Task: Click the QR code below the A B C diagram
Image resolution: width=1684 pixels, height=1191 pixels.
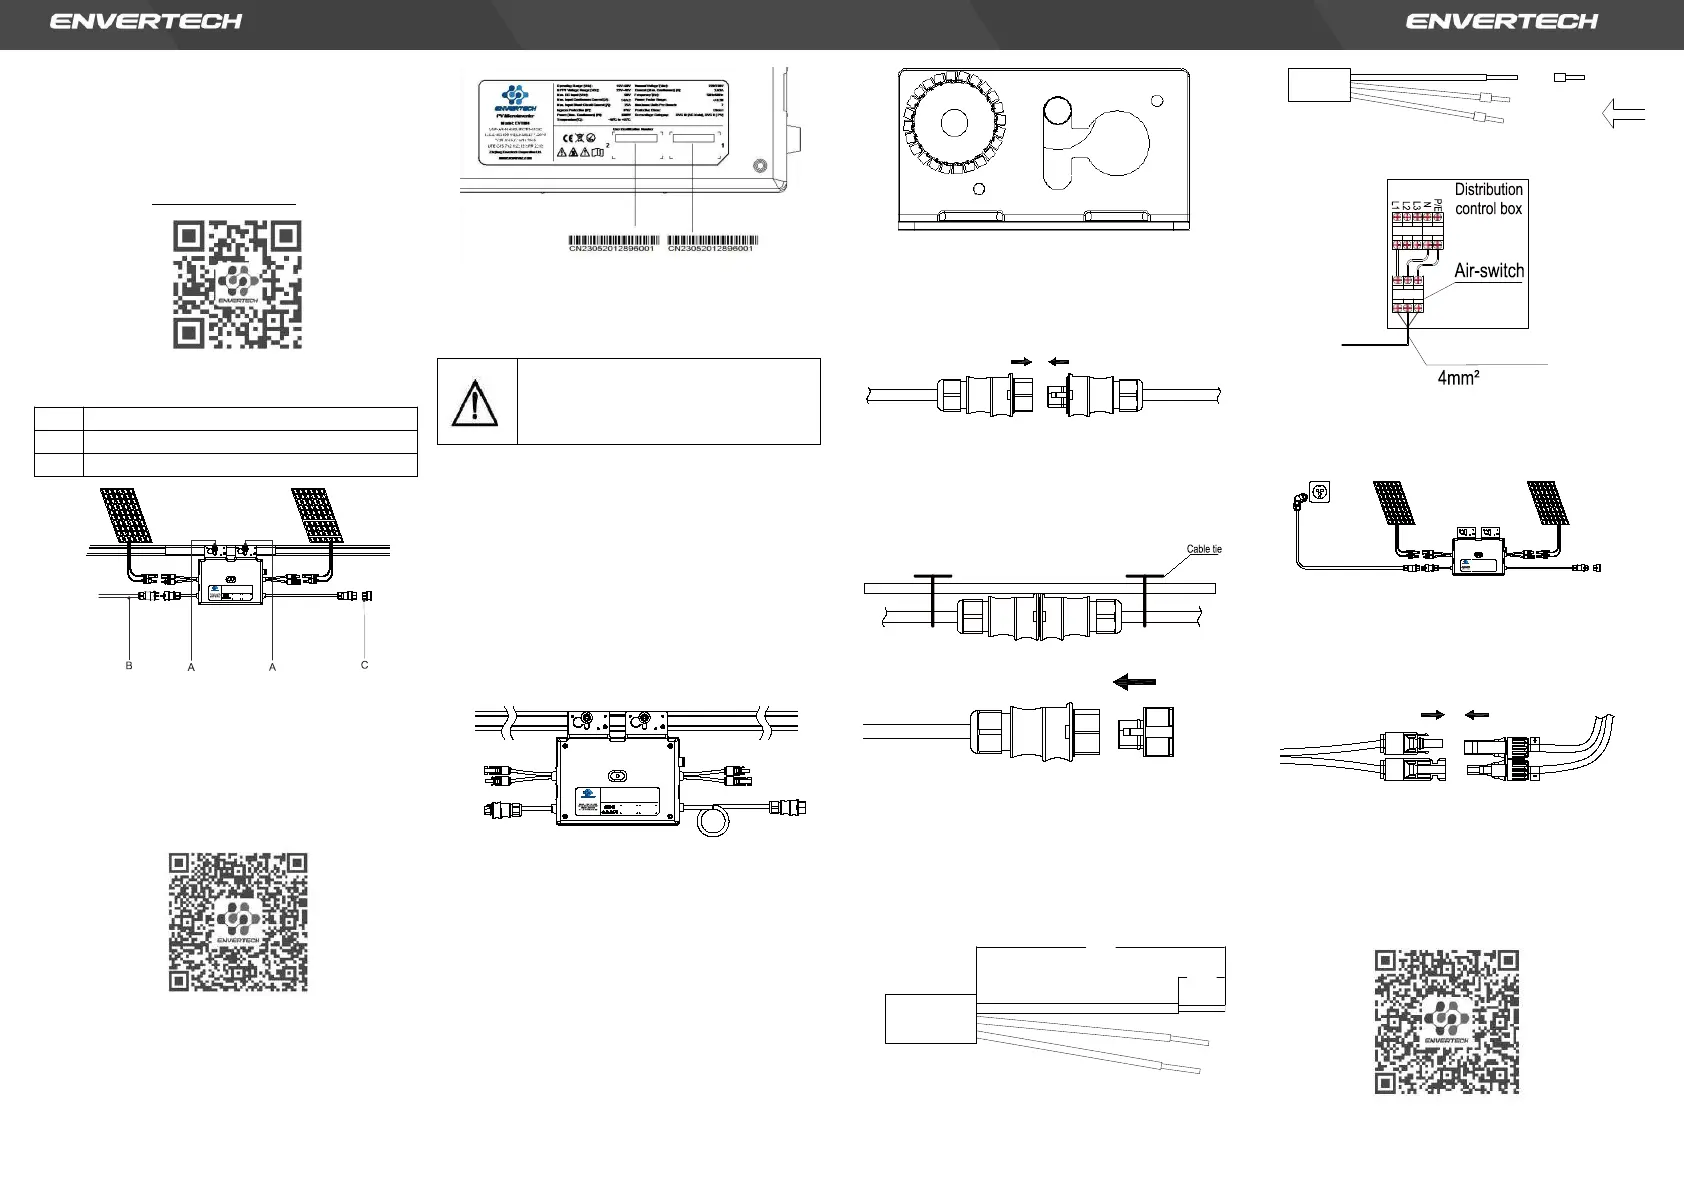Action: coord(238,922)
